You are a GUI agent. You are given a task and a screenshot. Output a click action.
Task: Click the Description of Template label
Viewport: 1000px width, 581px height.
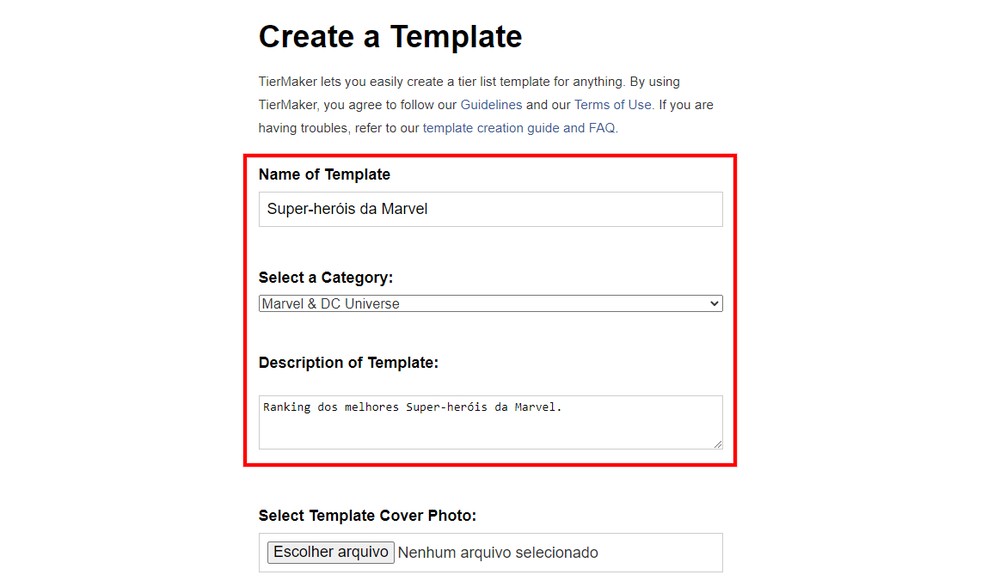[345, 363]
